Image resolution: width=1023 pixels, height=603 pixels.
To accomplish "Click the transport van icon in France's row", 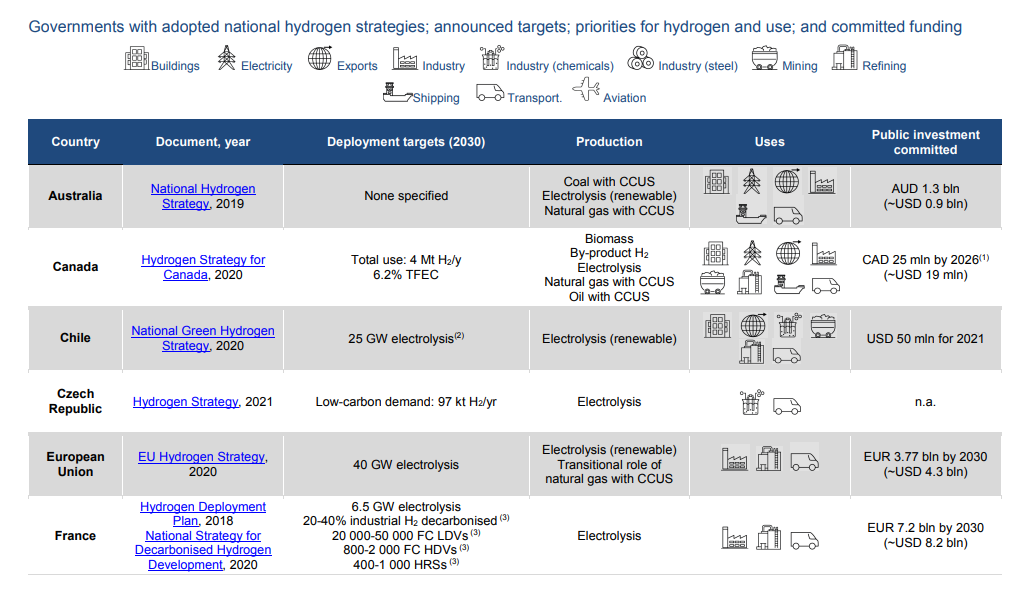I will click(x=804, y=540).
